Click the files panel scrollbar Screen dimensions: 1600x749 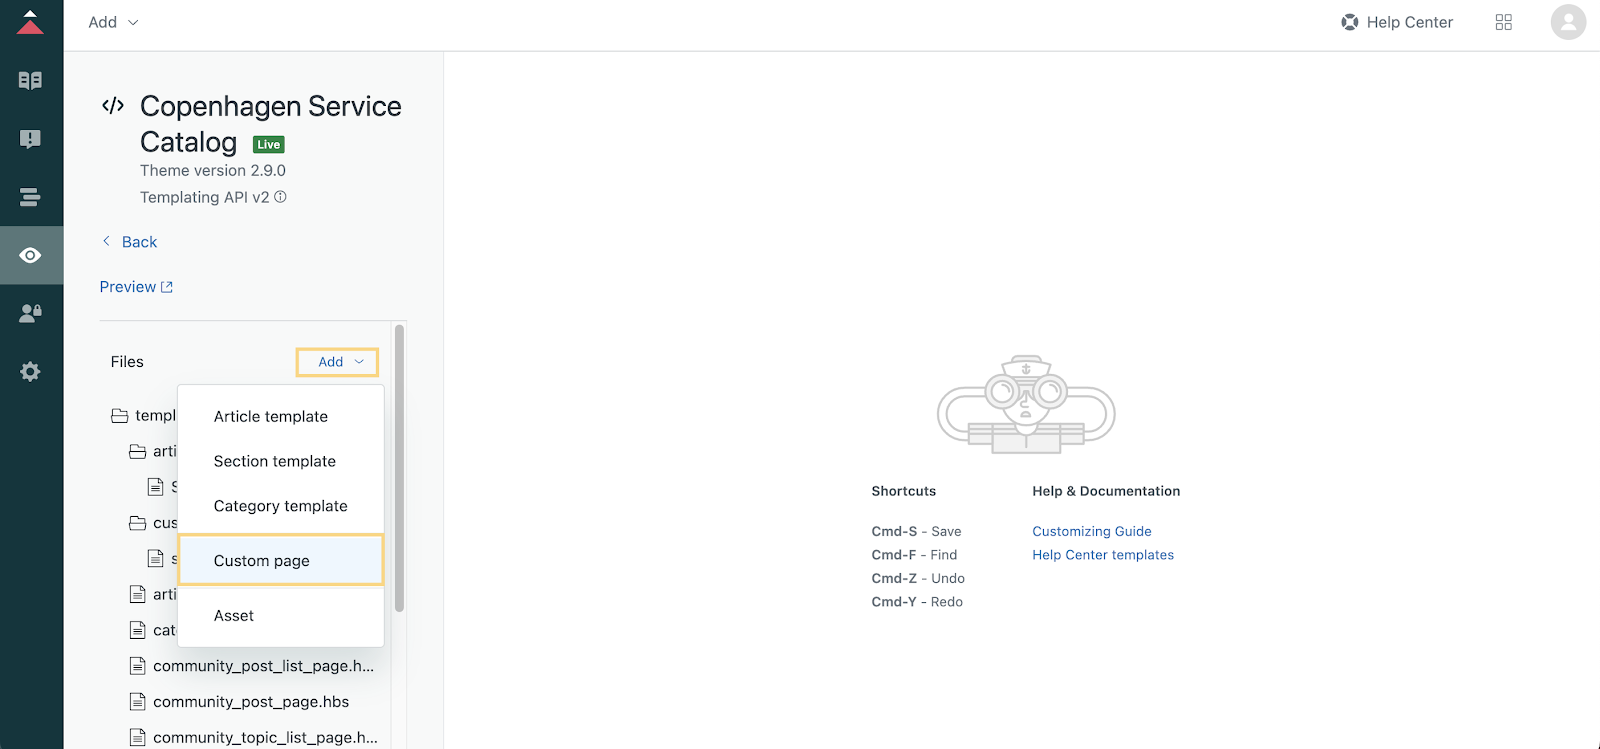click(x=399, y=468)
